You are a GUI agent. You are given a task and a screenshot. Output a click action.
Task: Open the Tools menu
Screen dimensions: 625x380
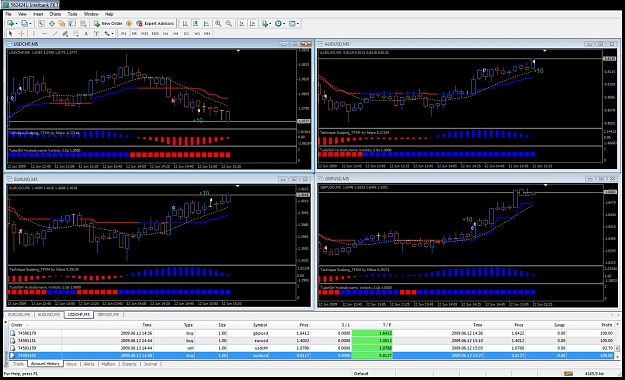pyautogui.click(x=72, y=14)
